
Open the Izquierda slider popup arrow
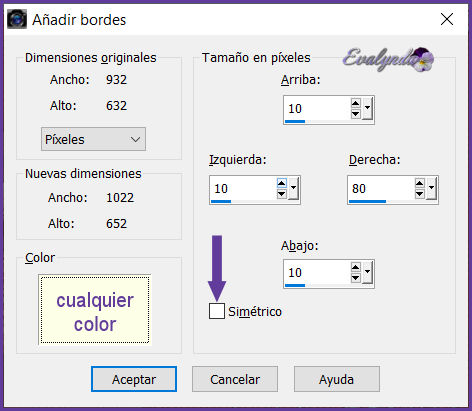point(293,188)
